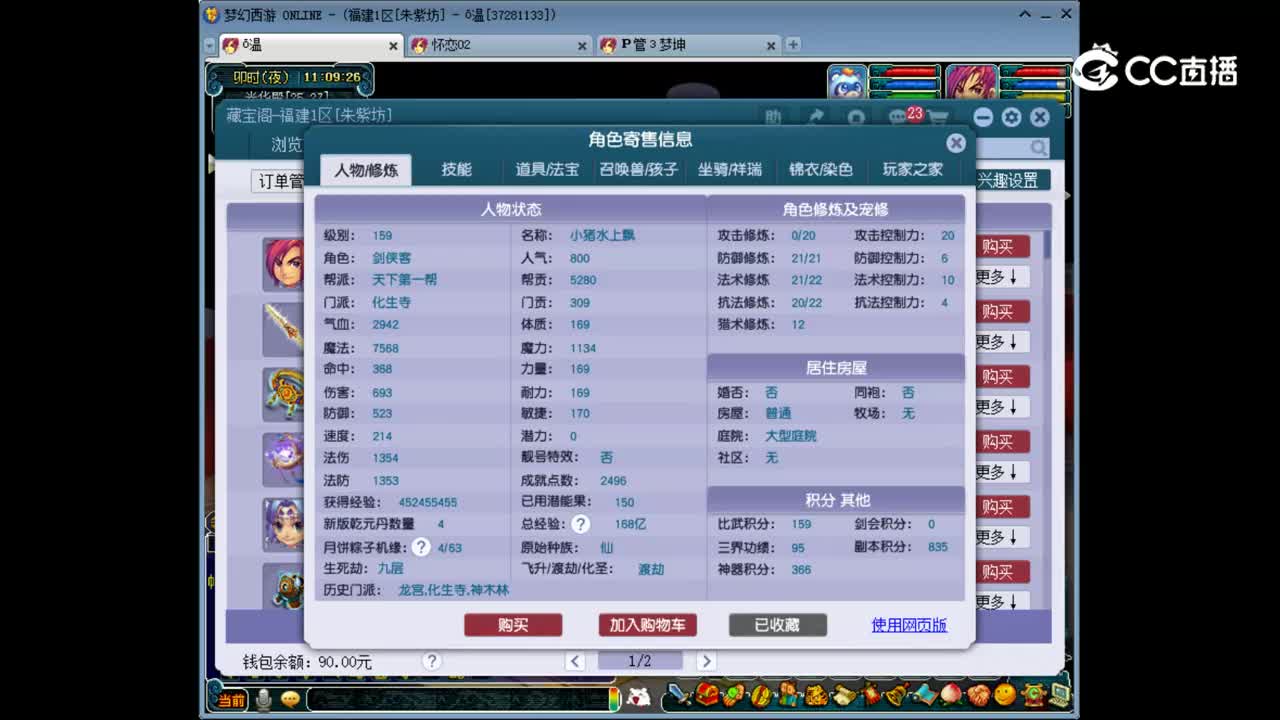Go to the next page arrow
1280x720 pixels.
click(x=706, y=661)
